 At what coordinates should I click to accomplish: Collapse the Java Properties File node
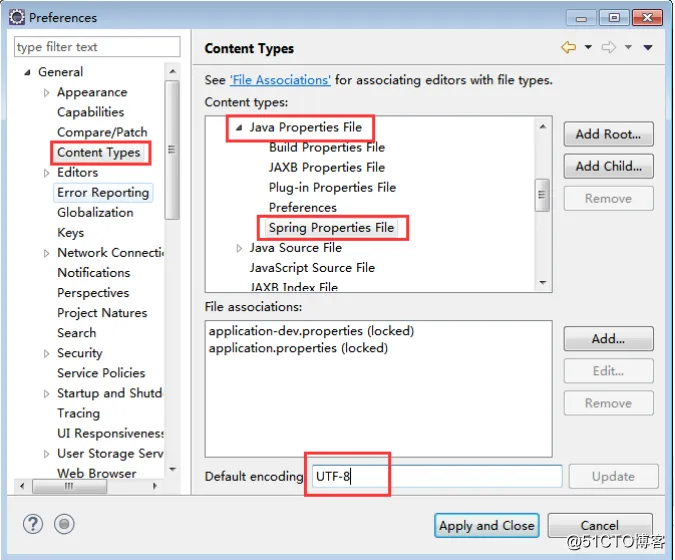point(239,127)
